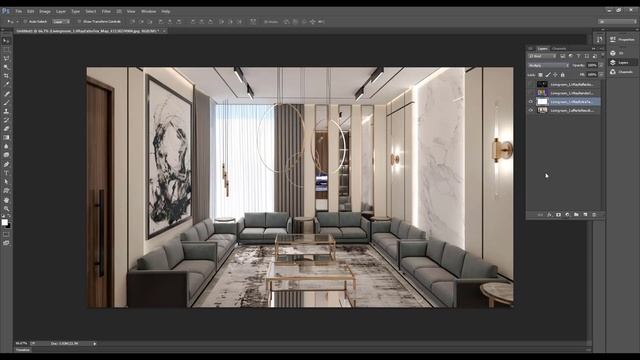Select the Healing Brush tool
Screen dimensions: 640x360
6,93
